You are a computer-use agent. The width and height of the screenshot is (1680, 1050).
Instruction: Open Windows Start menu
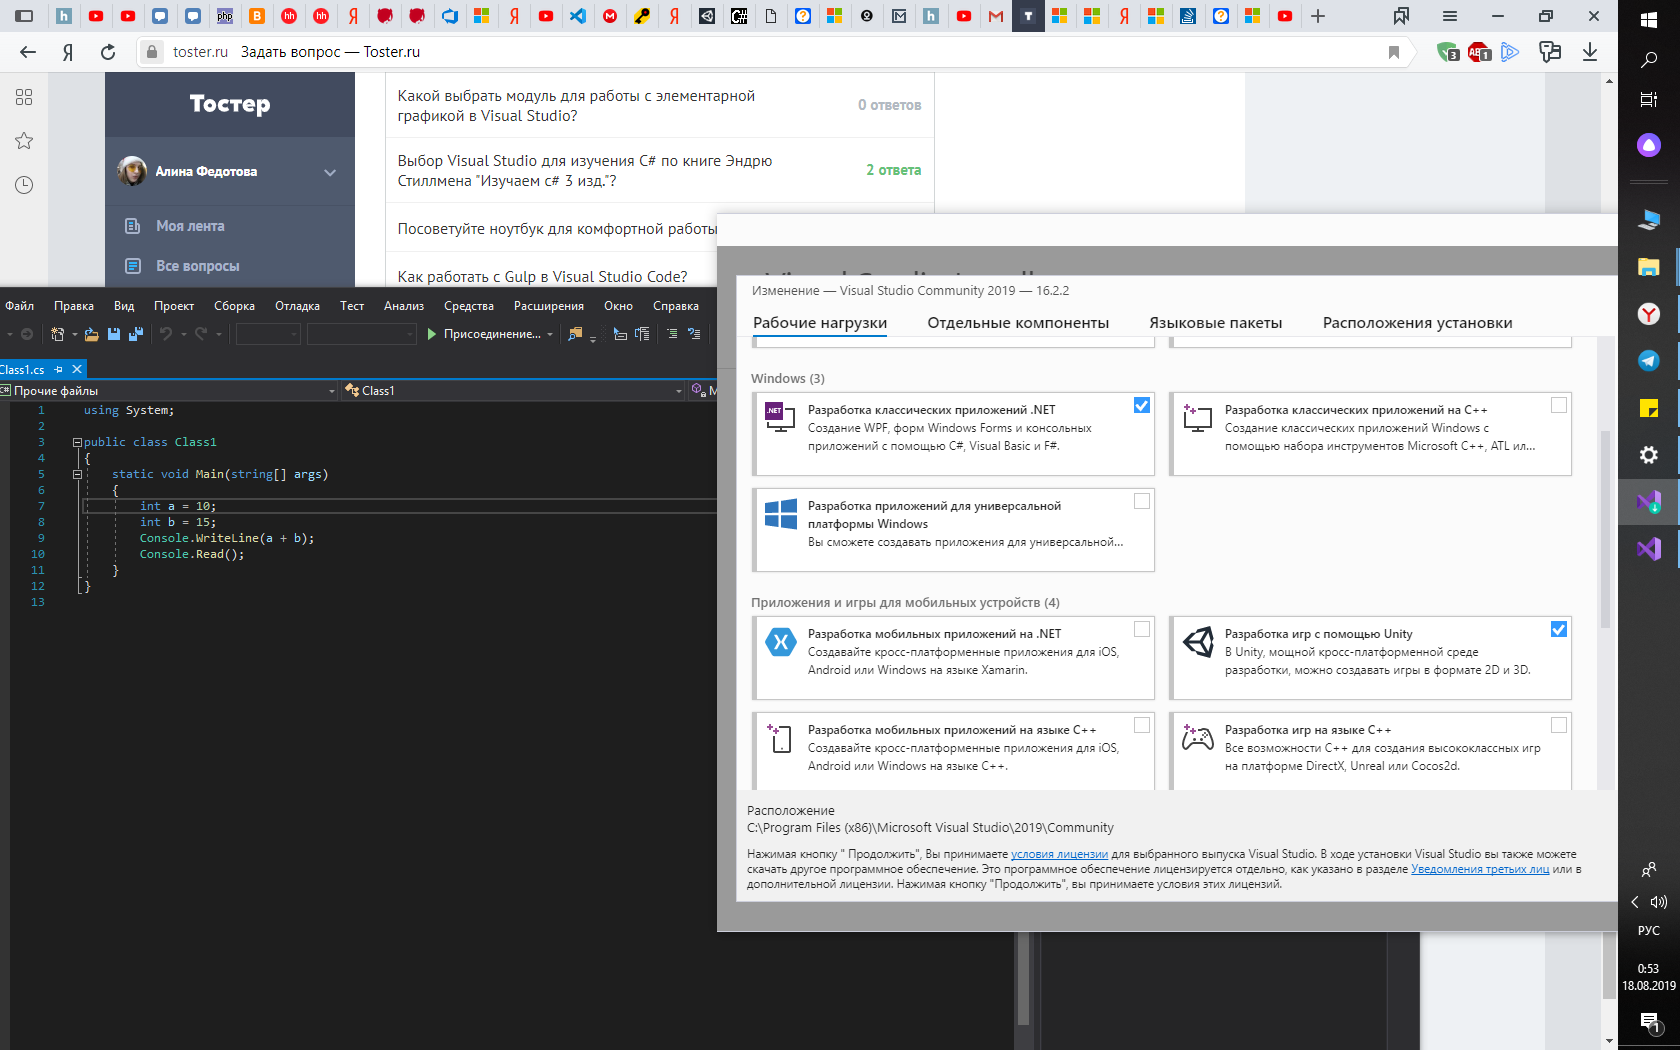click(x=1649, y=20)
